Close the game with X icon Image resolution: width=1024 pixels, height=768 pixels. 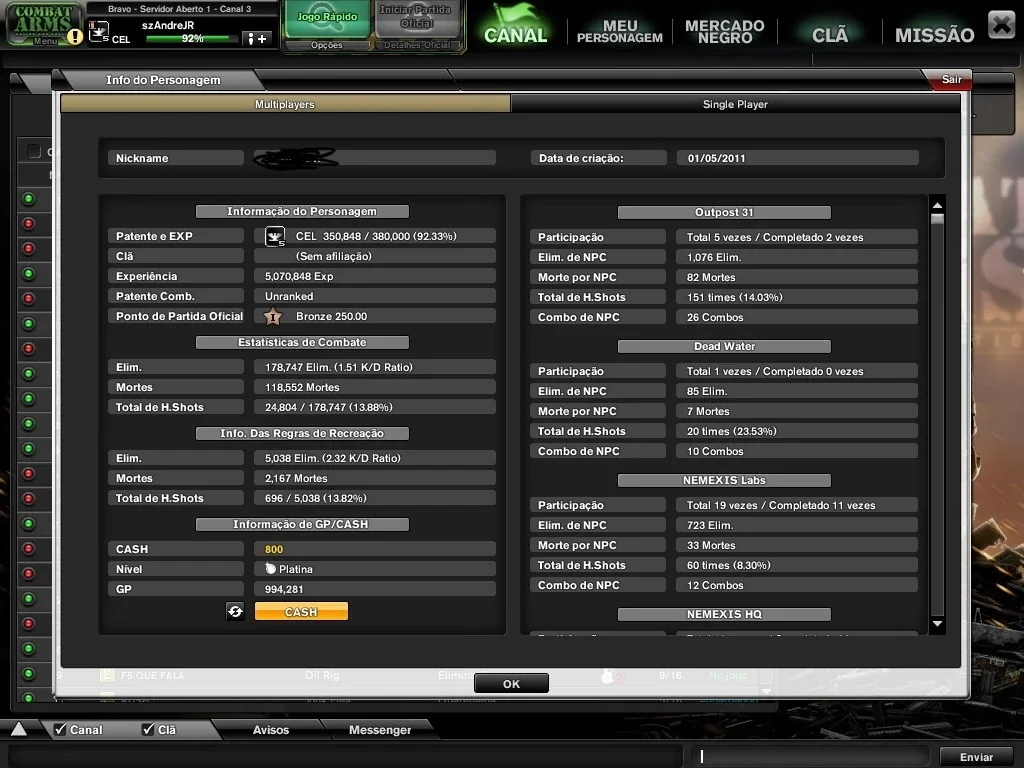(1001, 25)
